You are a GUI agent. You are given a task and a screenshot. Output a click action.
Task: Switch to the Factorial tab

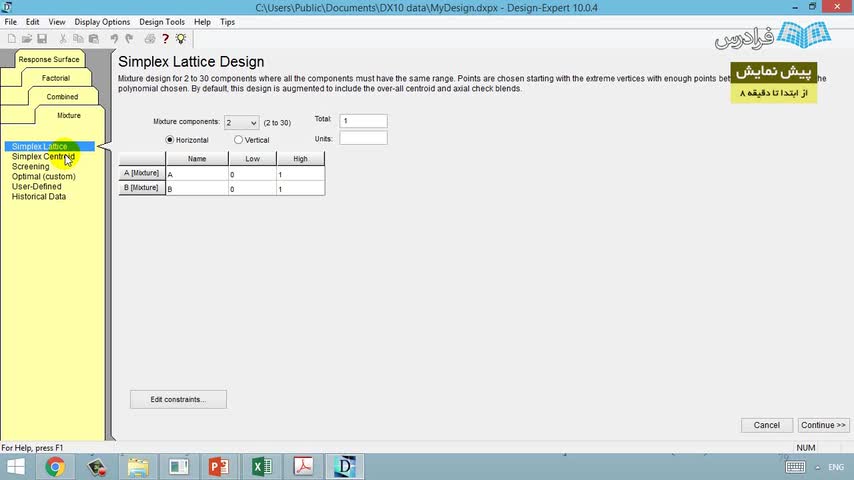(x=56, y=78)
